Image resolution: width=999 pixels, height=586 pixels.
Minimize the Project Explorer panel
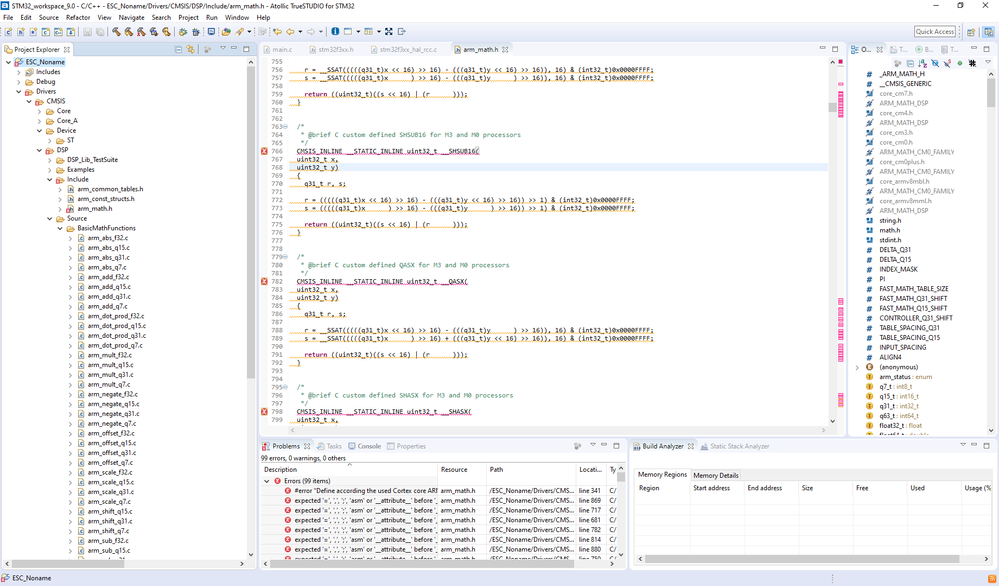(234, 48)
